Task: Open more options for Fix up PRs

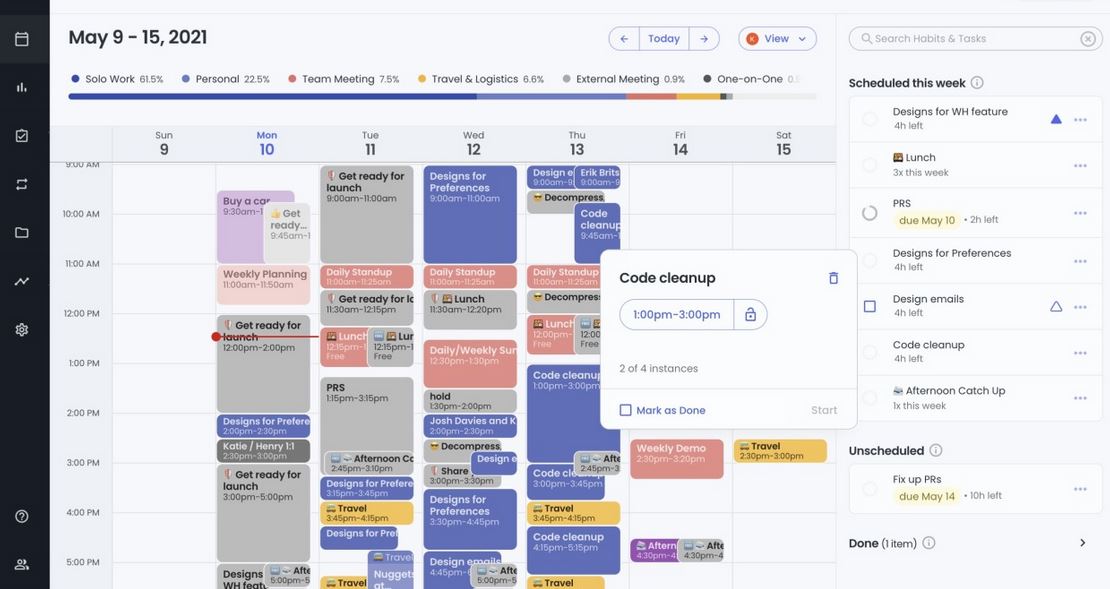Action: point(1080,488)
